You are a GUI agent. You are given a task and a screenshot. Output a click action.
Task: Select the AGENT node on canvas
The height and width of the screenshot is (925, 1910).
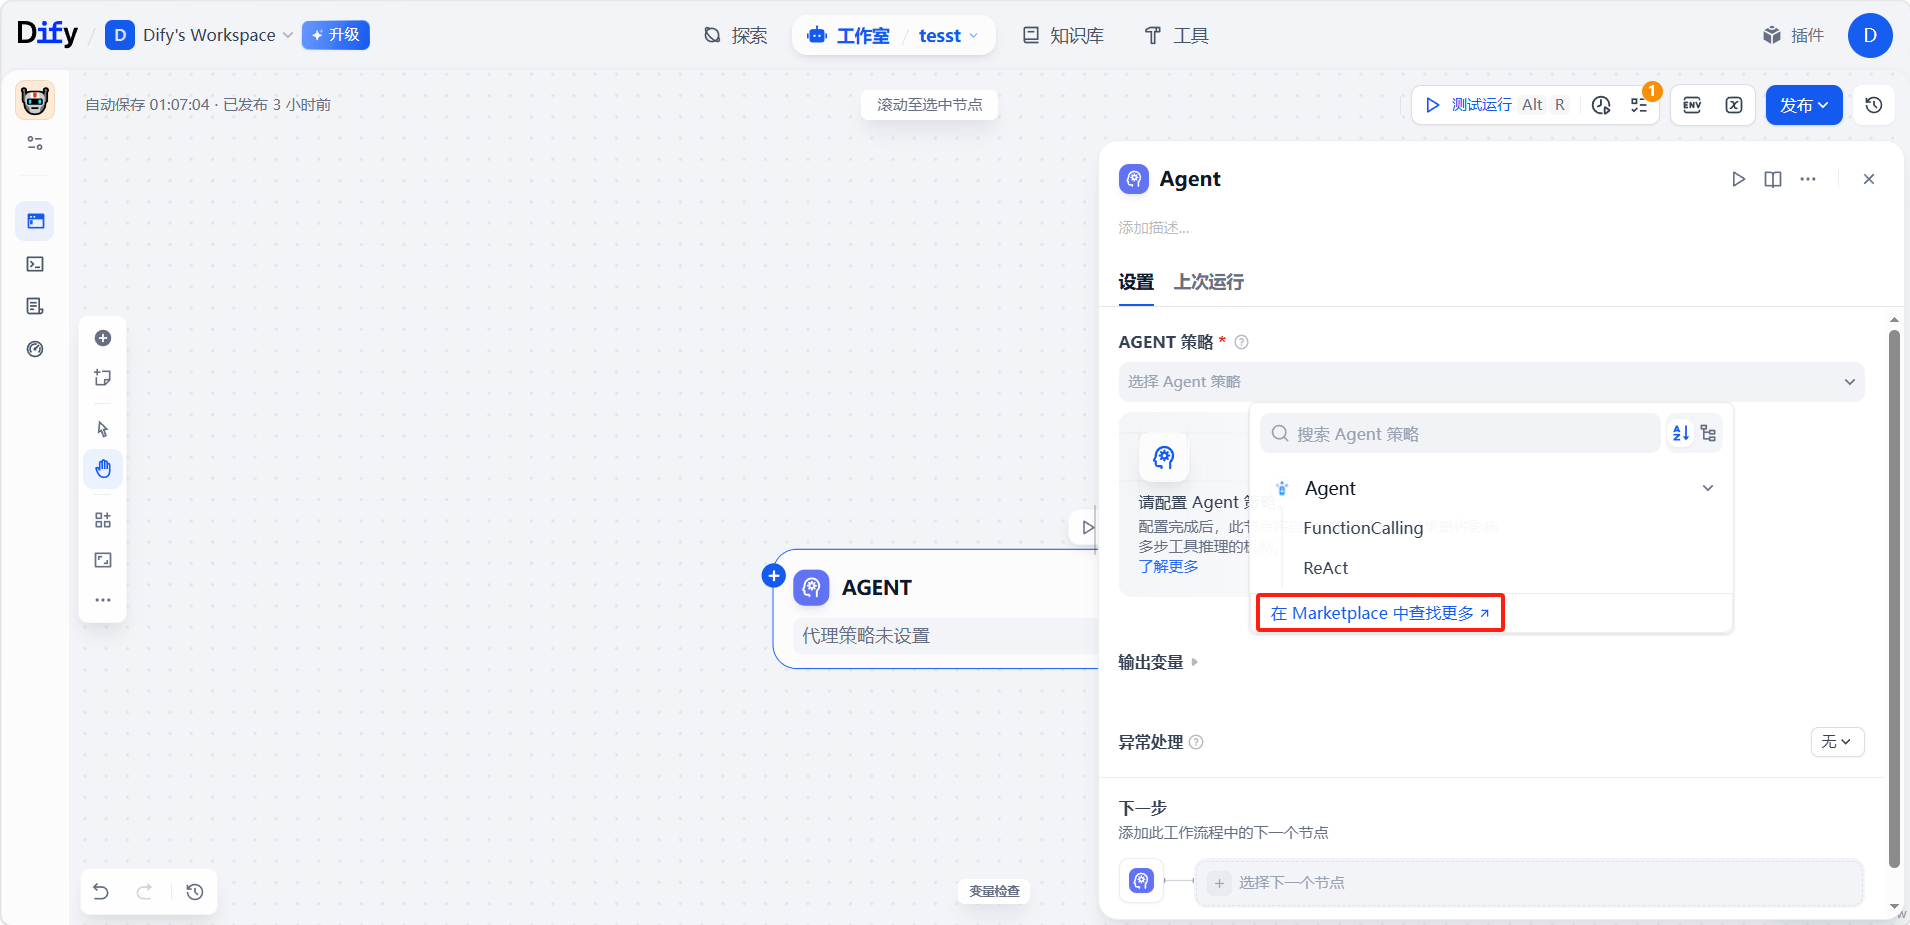tap(936, 608)
